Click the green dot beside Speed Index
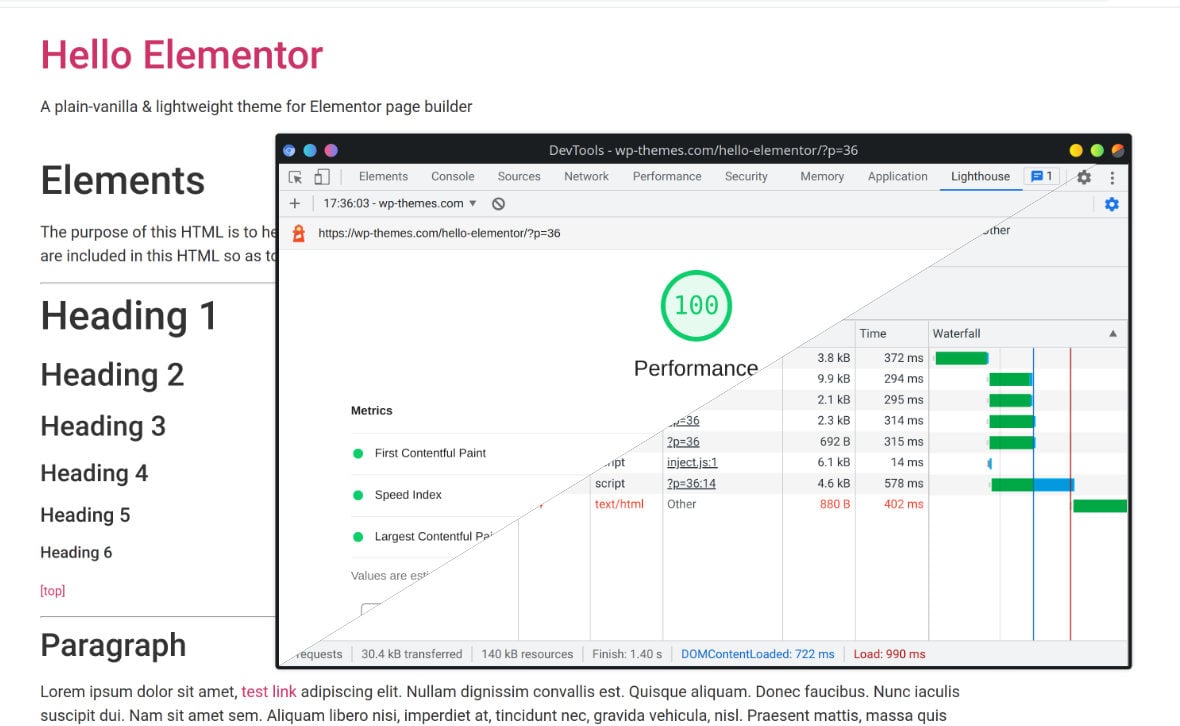Screen dimensions: 1180x726 coord(358,495)
